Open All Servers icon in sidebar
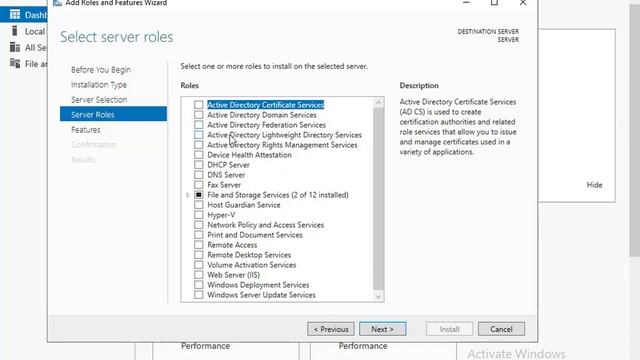 15,47
